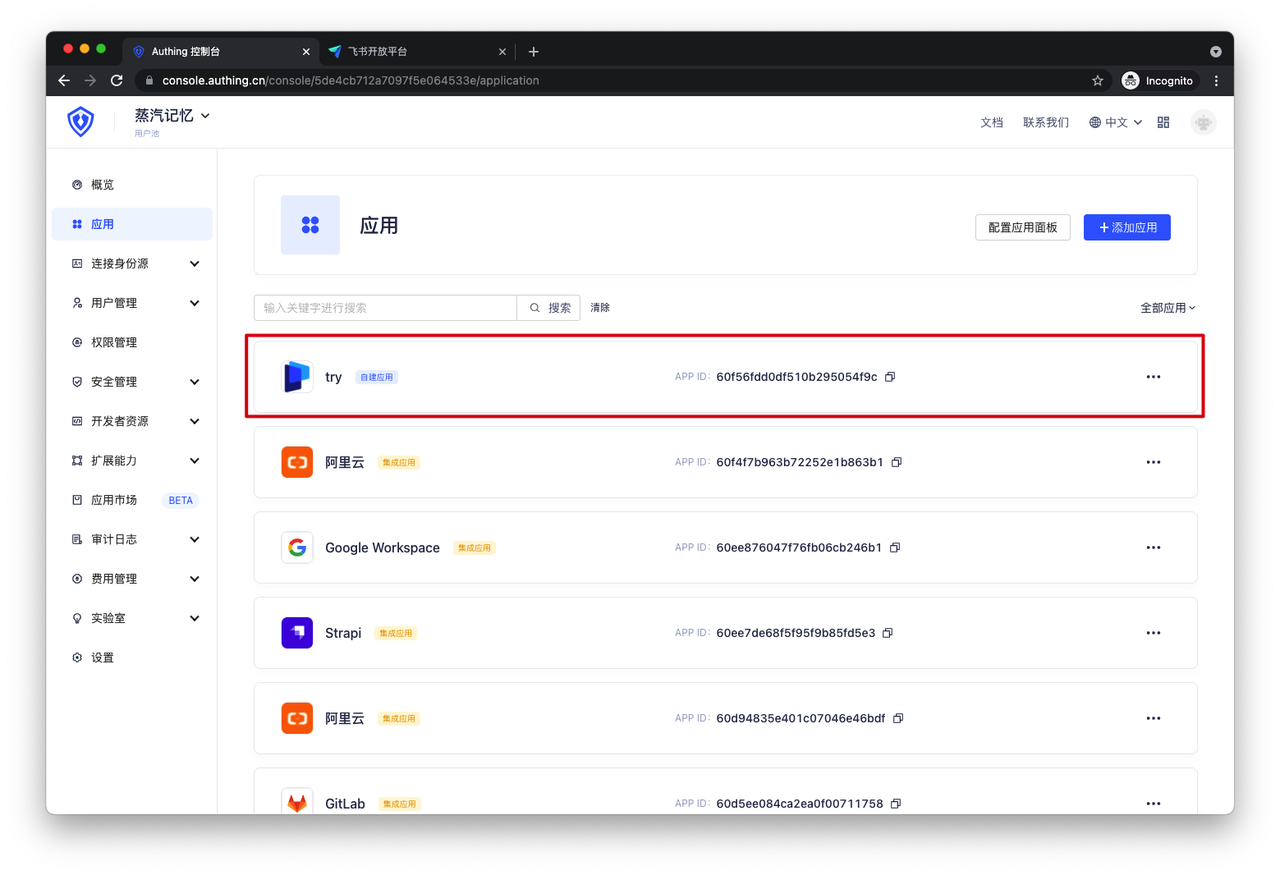Close the Authing 控制台 tab
Screen dimensions: 1280x875
306,51
